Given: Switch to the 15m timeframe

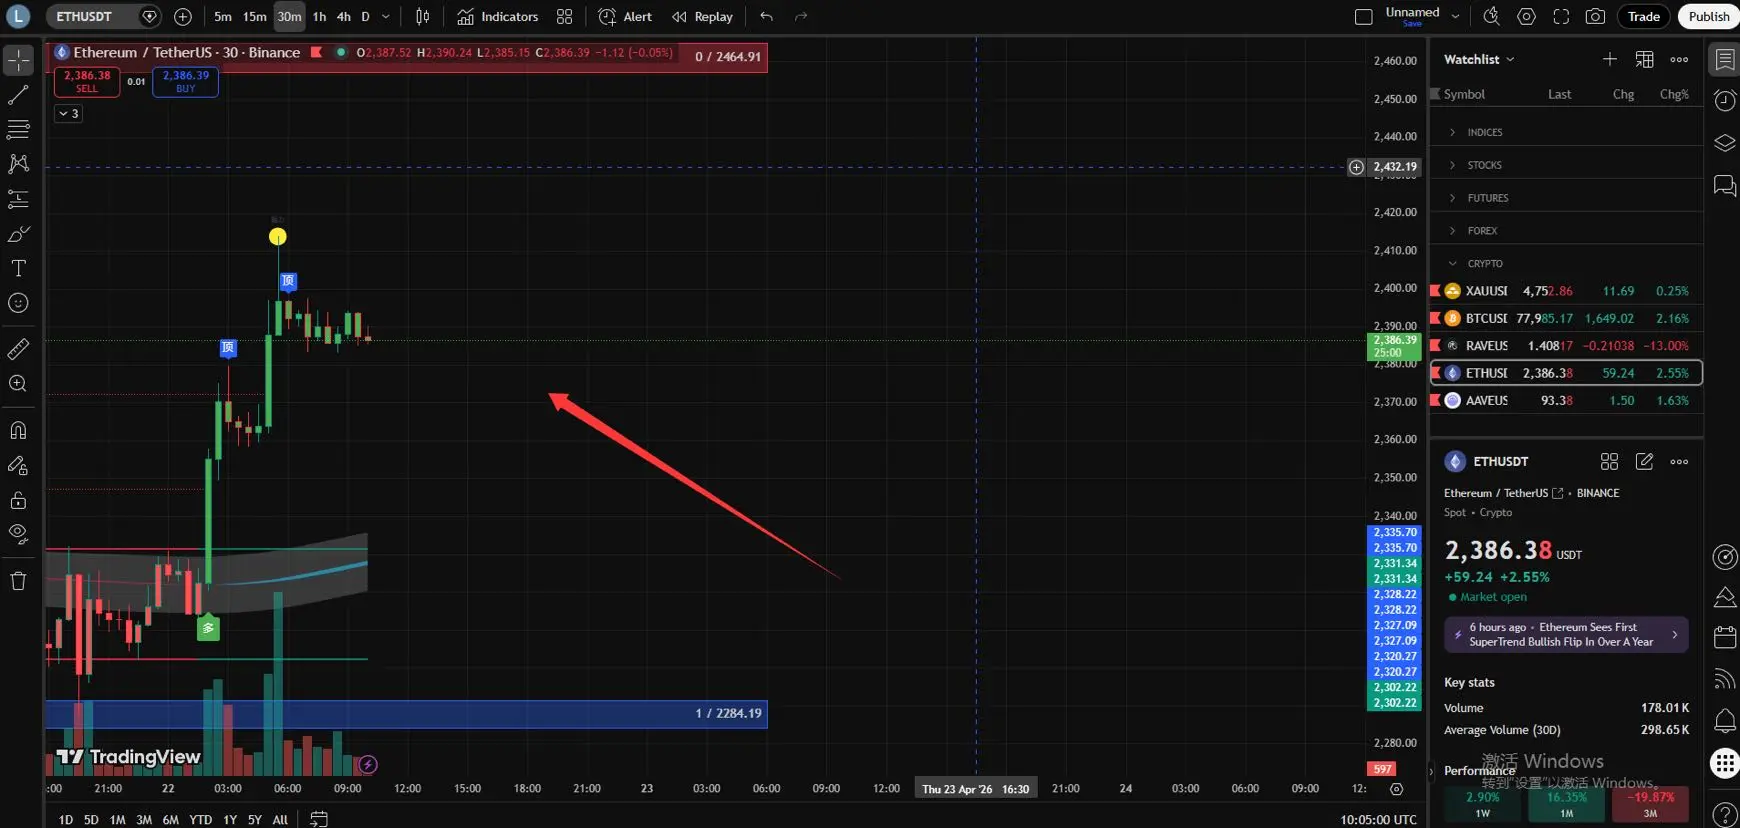Looking at the screenshot, I should 255,17.
